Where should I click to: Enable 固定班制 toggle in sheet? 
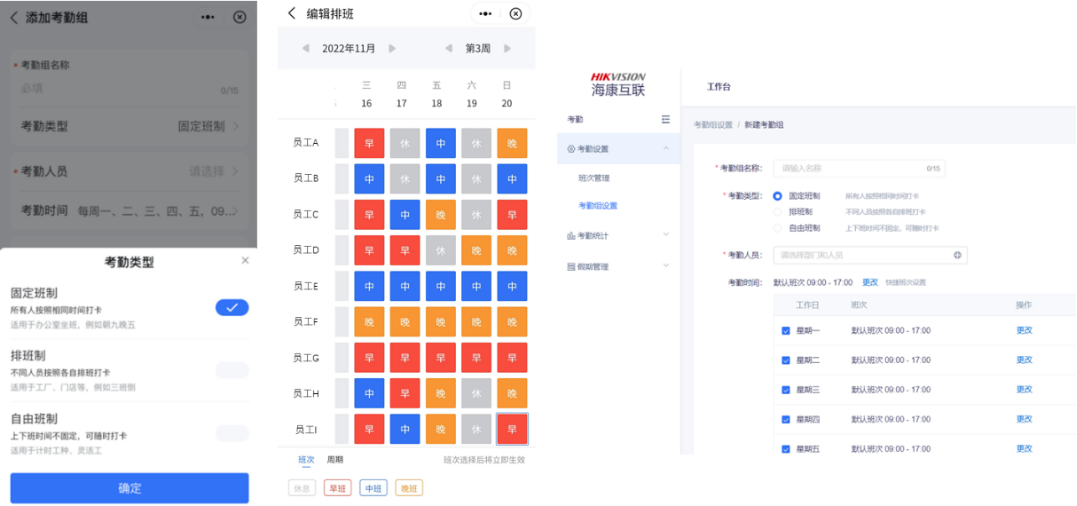pyautogui.click(x=232, y=308)
